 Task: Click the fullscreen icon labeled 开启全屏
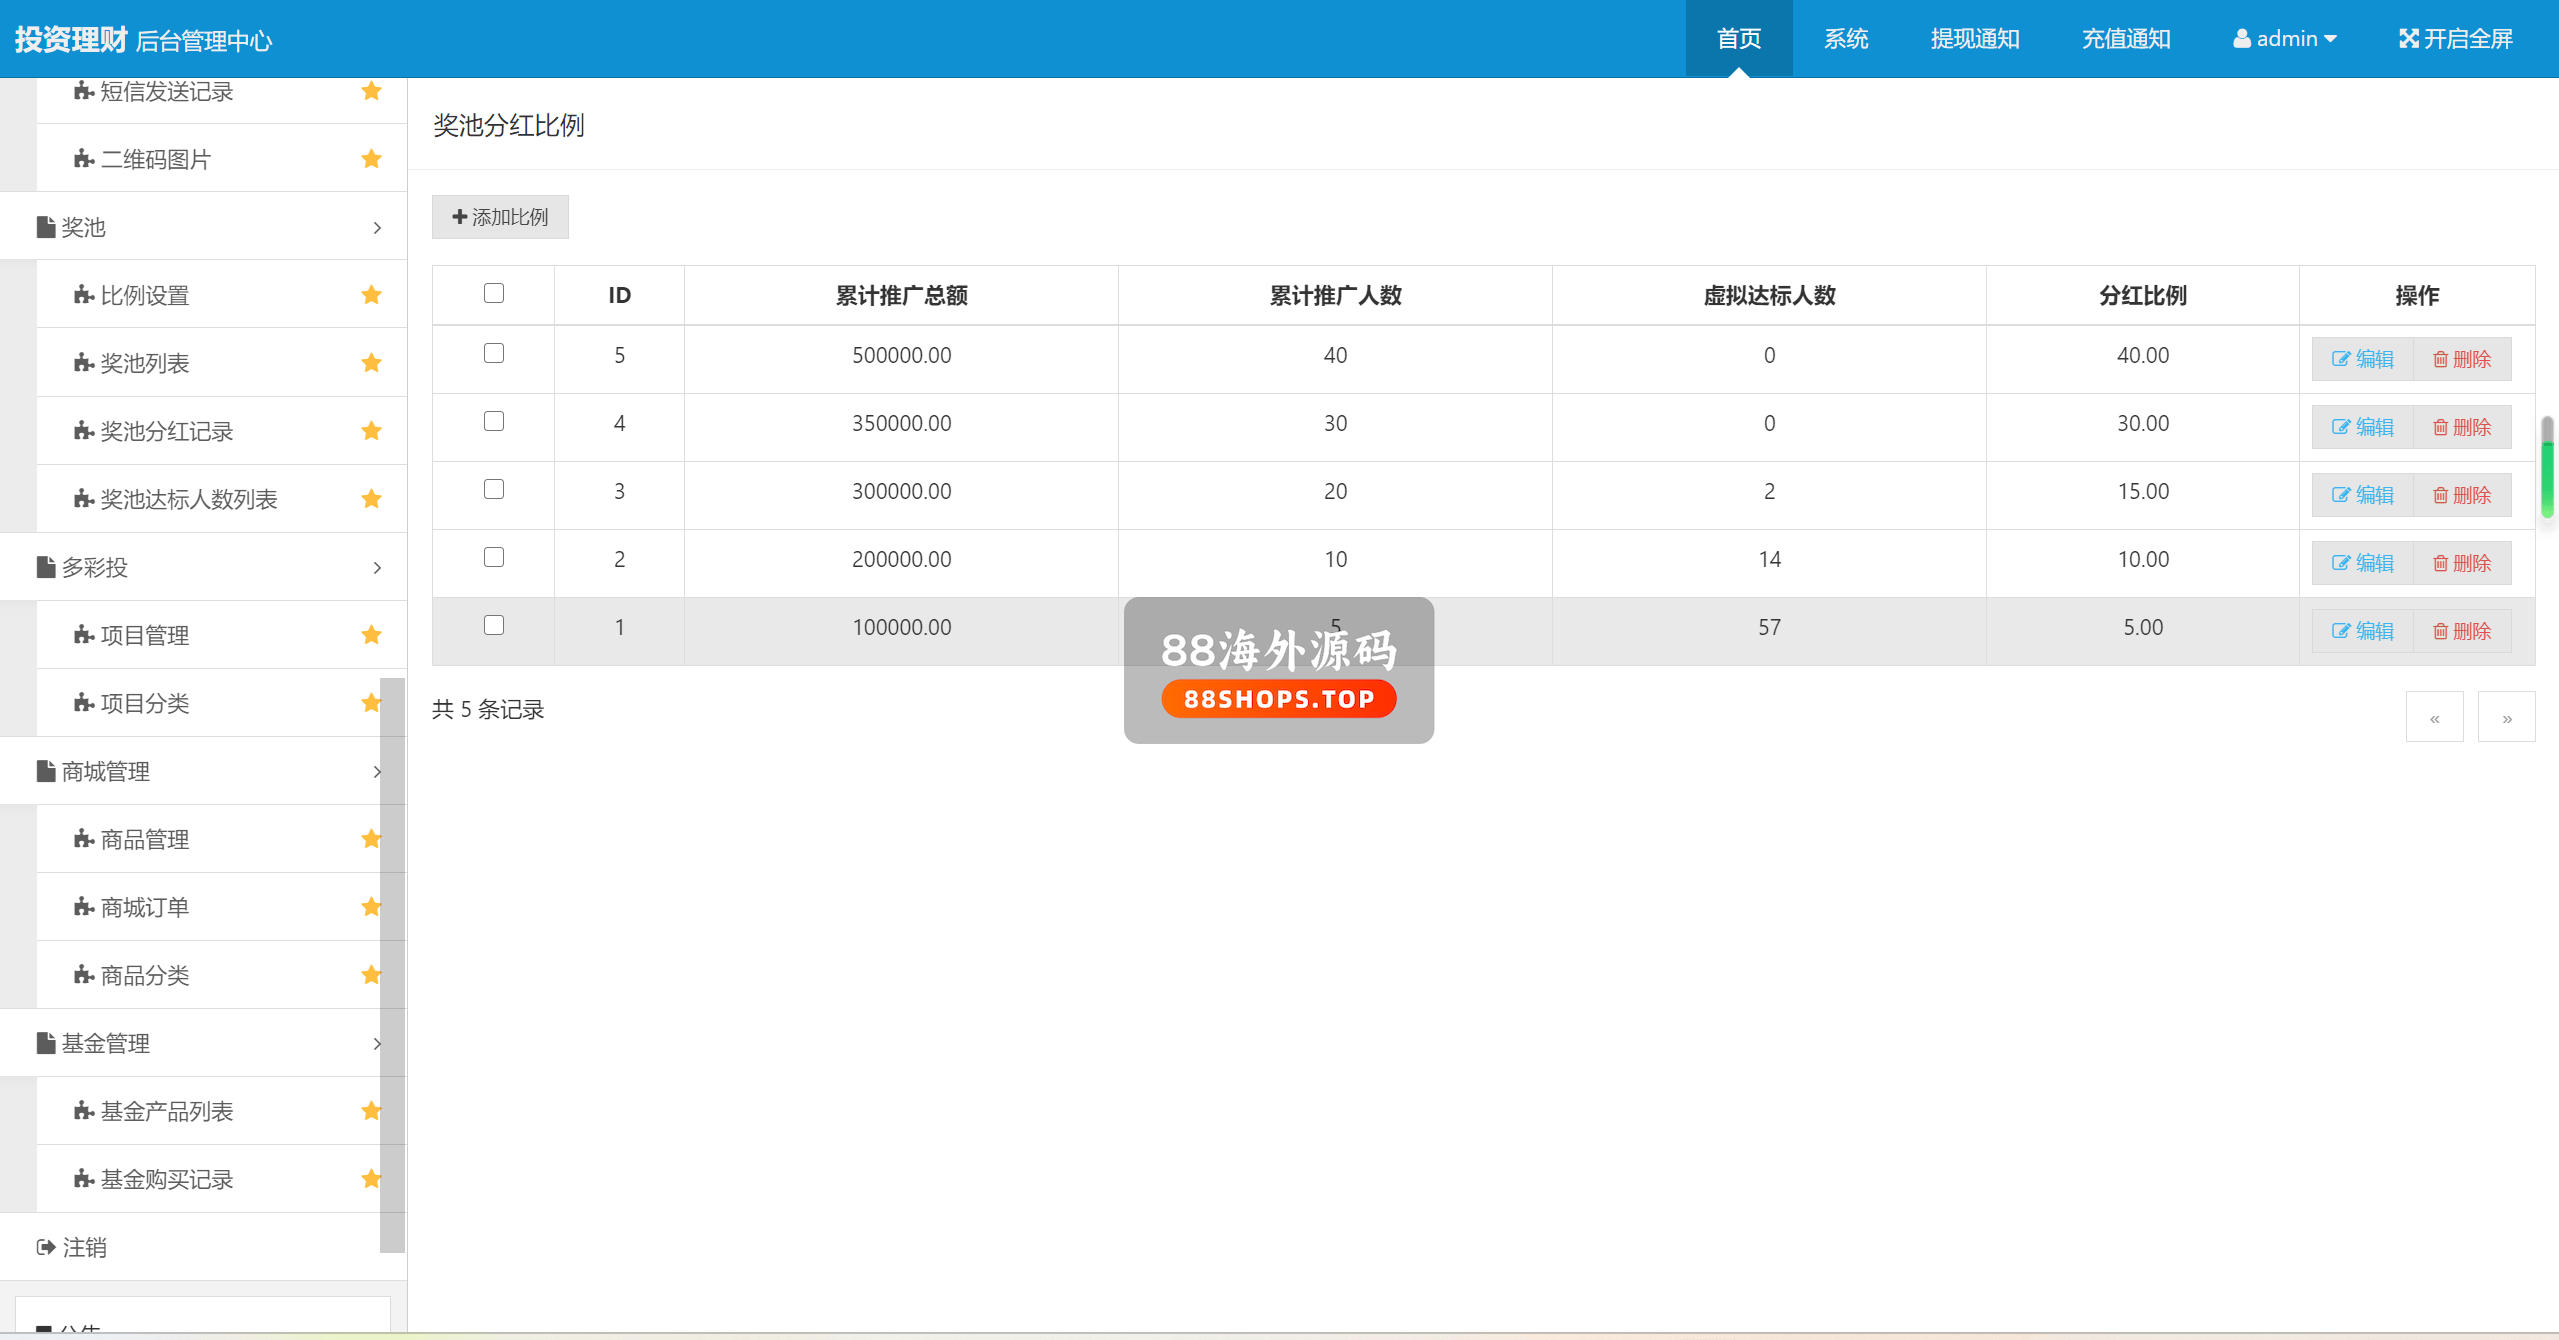pos(2408,39)
